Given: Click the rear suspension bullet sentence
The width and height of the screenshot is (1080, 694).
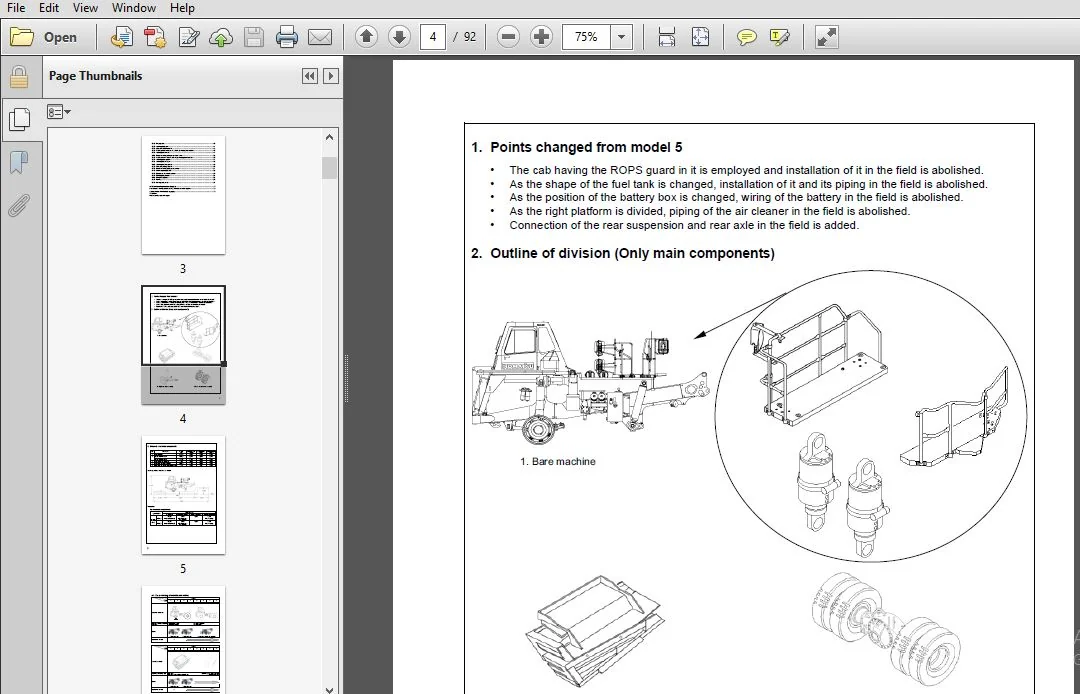Looking at the screenshot, I should pyautogui.click(x=684, y=225).
